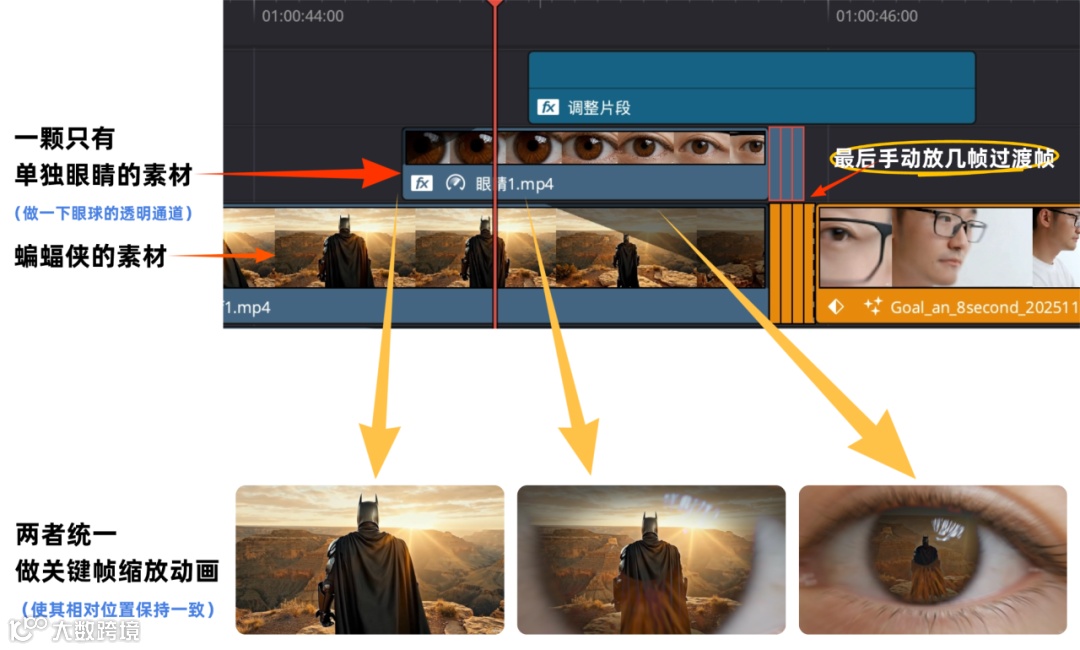Click the sparkle effects icon on Goal_an clip

pyautogui.click(x=873, y=306)
